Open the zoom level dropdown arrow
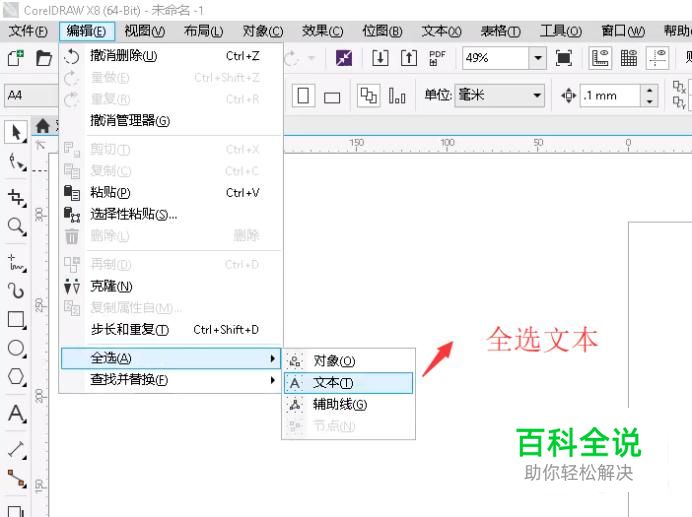This screenshot has height=517, width=692. (538, 58)
